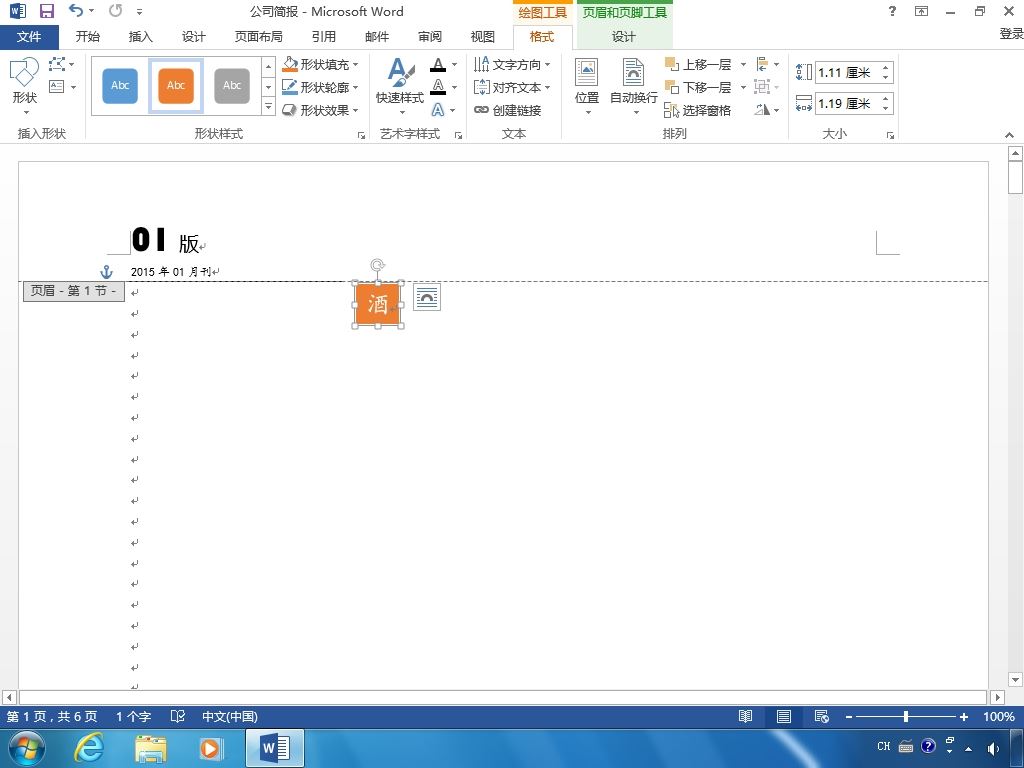Open Shape Outline (形状轮廓) menu

click(x=321, y=87)
